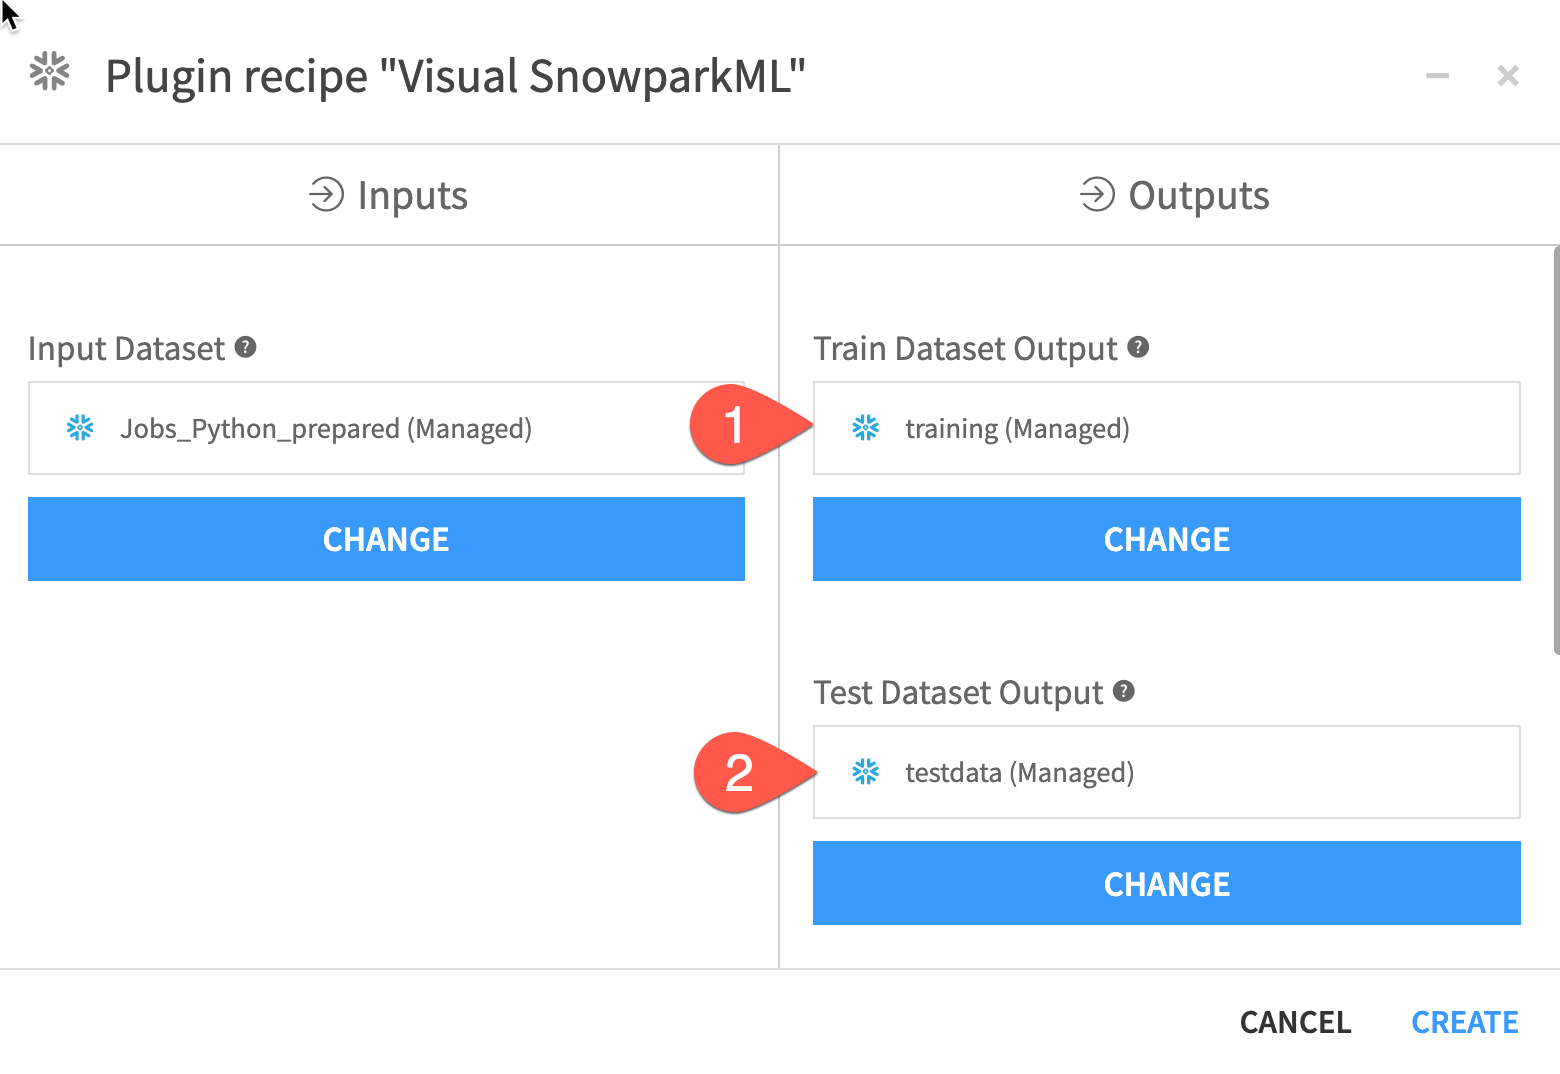Minimize the plugin recipe dialog

[x=1437, y=76]
